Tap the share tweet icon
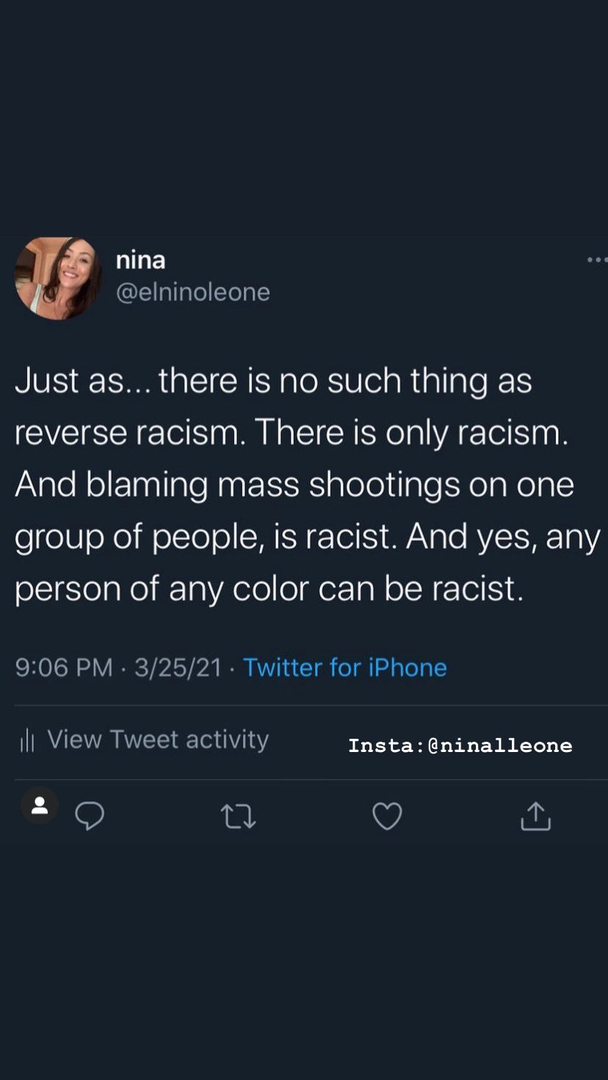 535,817
